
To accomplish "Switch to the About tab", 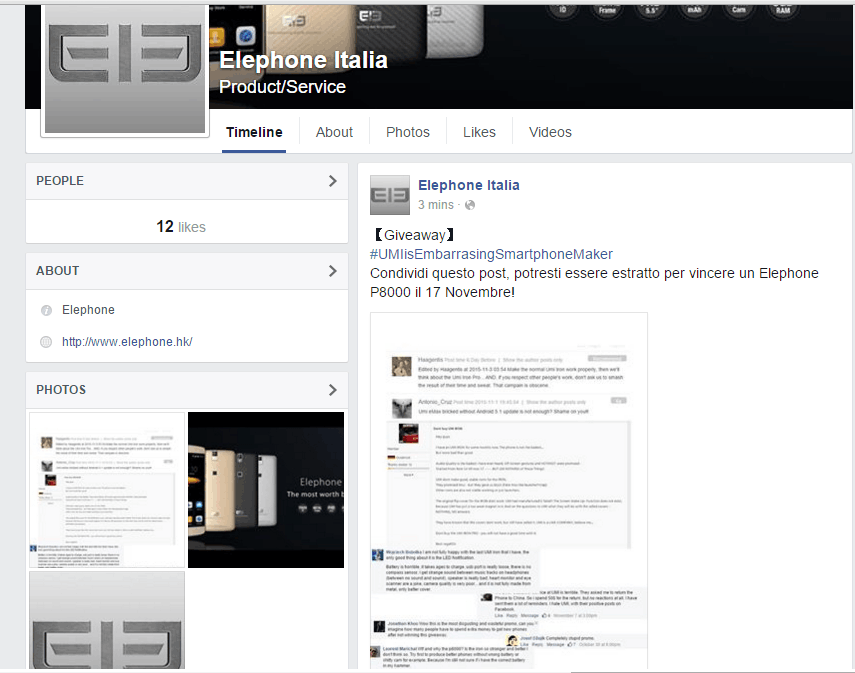I will [x=334, y=133].
